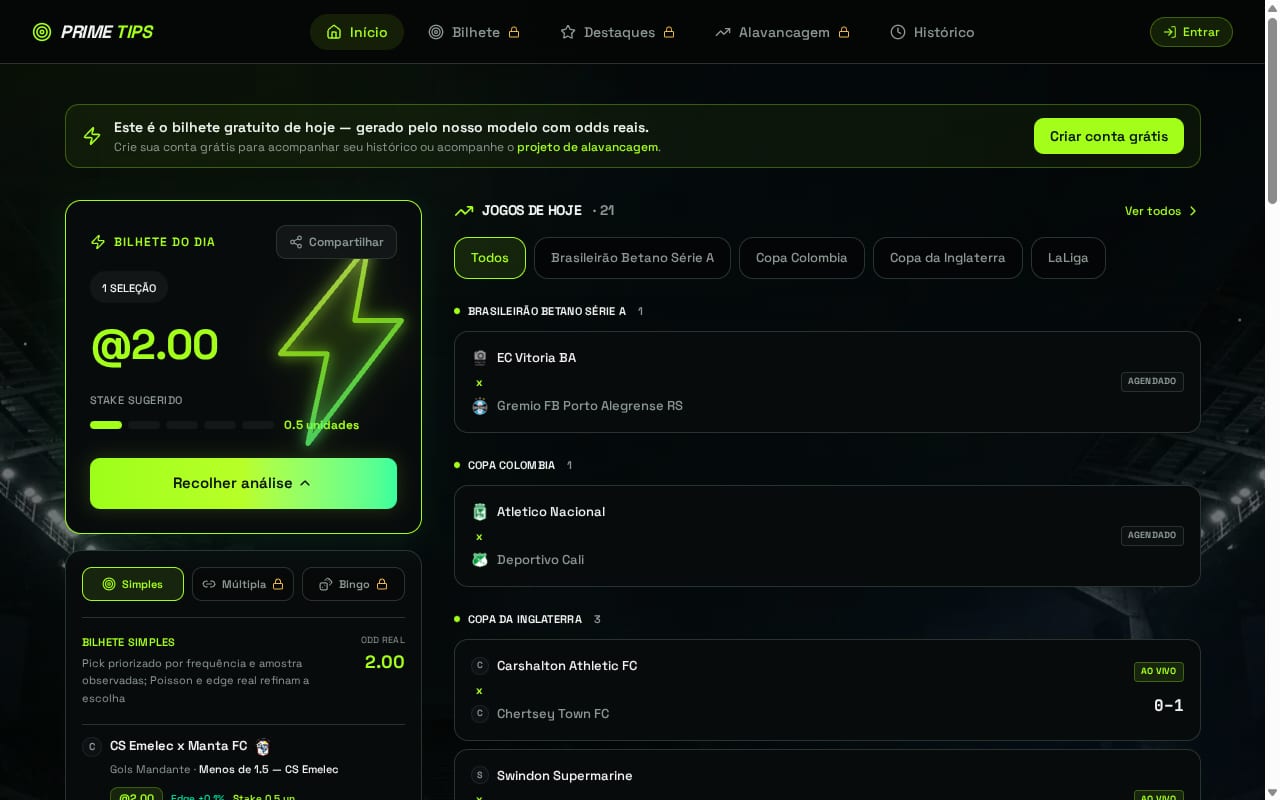Click the trend arrow icon beside Alavancagem
1280x800 pixels.
point(723,32)
